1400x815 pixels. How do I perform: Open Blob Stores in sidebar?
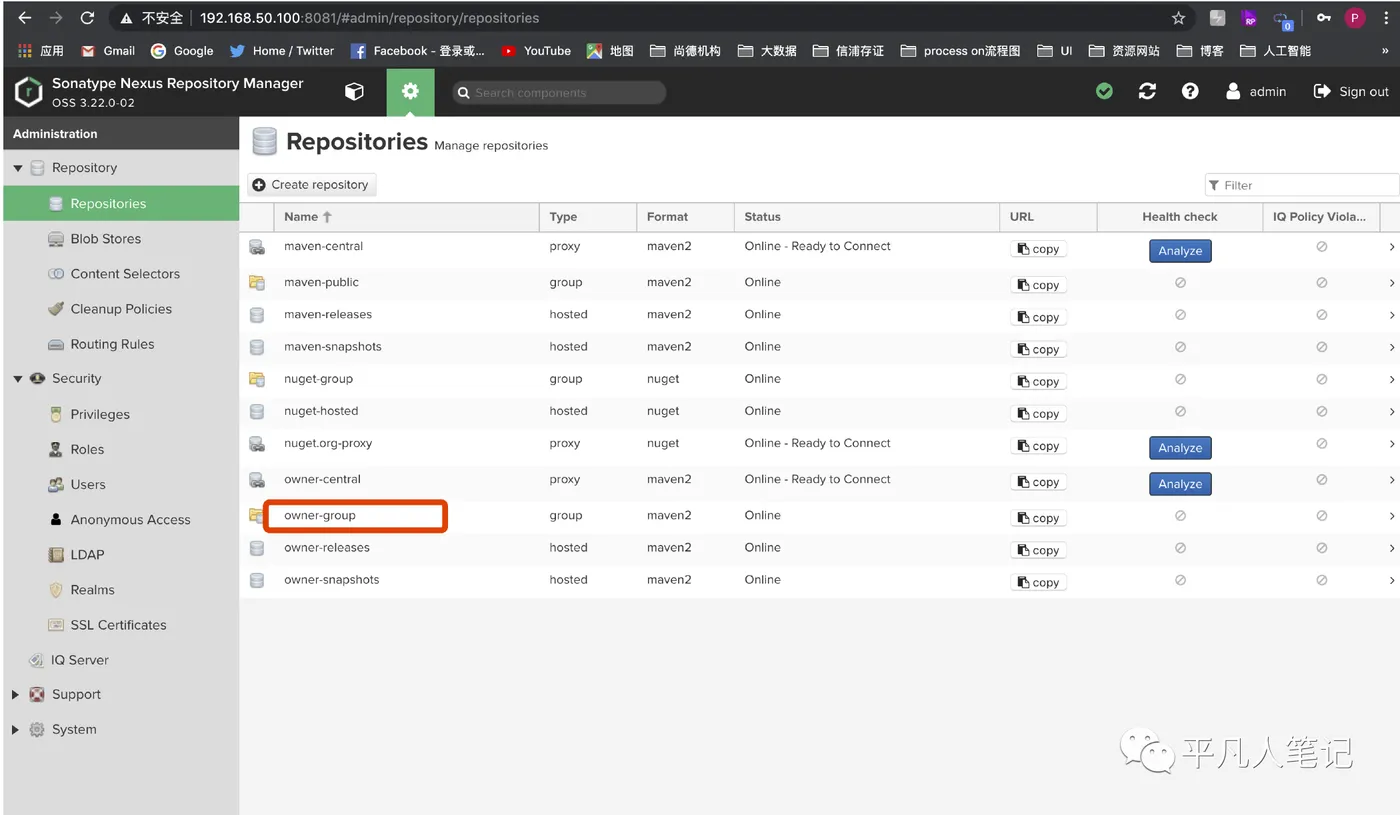(105, 239)
